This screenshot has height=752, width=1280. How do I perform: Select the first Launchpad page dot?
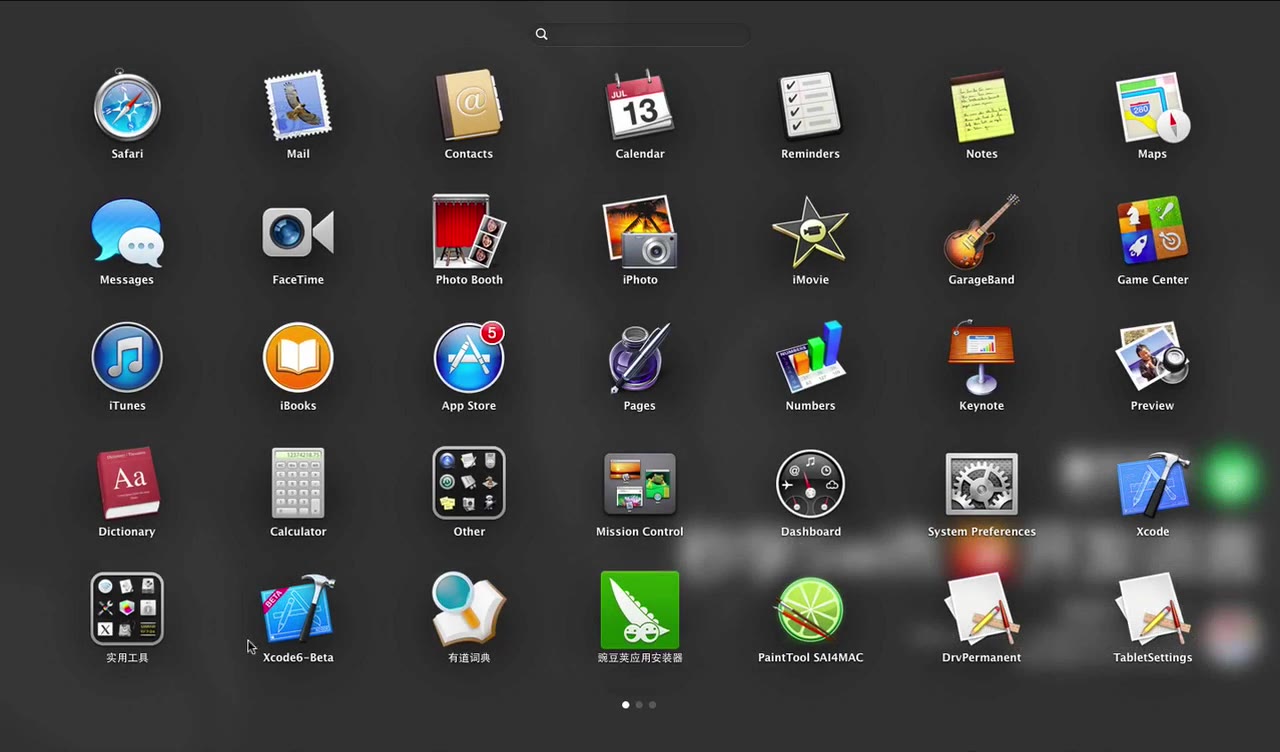coord(626,705)
